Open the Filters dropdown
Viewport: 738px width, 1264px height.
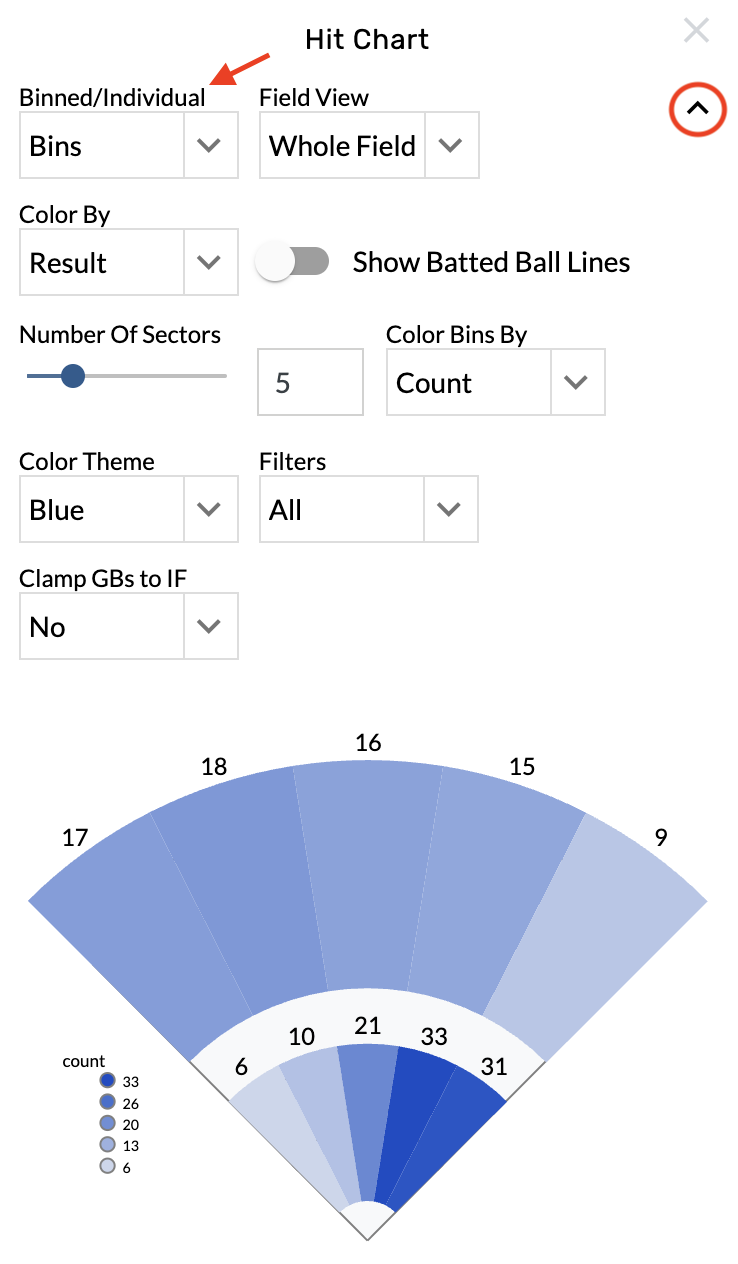point(369,510)
